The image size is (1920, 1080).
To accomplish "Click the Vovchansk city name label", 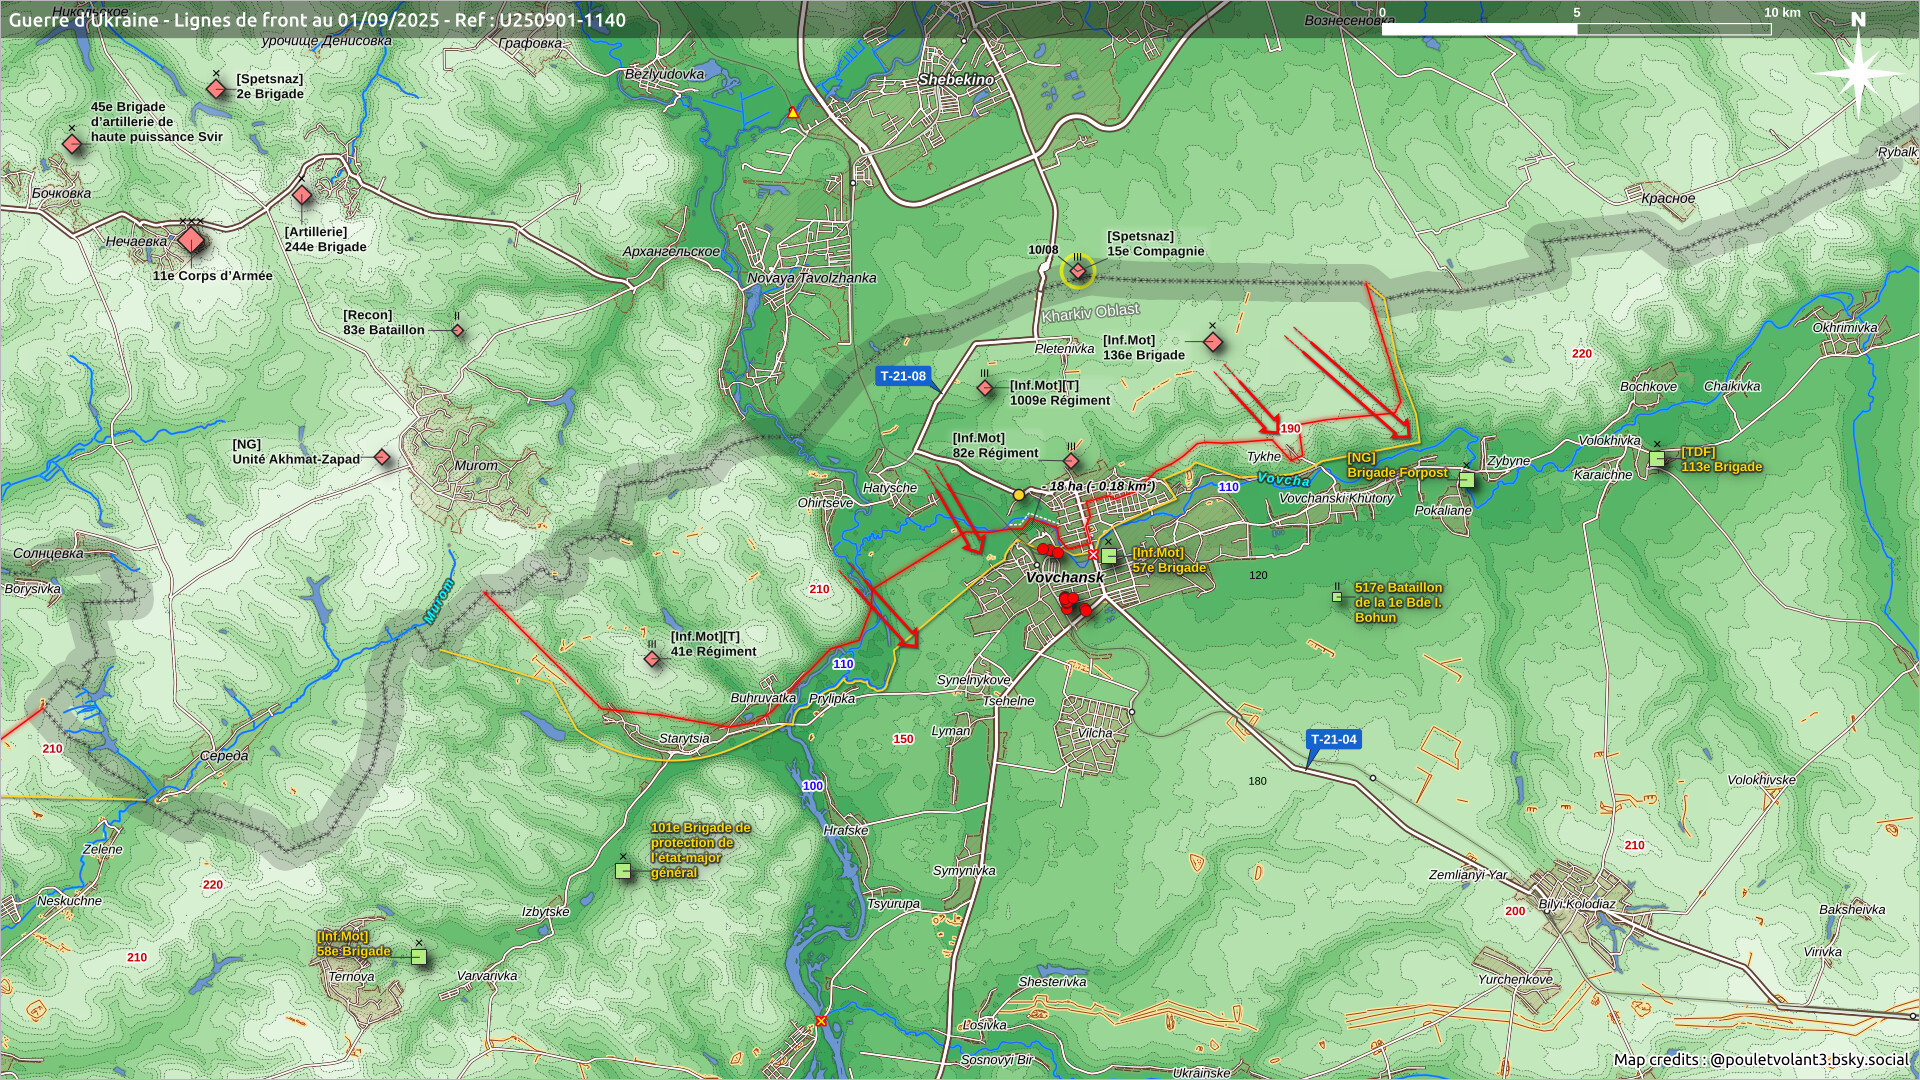I will tap(1065, 578).
